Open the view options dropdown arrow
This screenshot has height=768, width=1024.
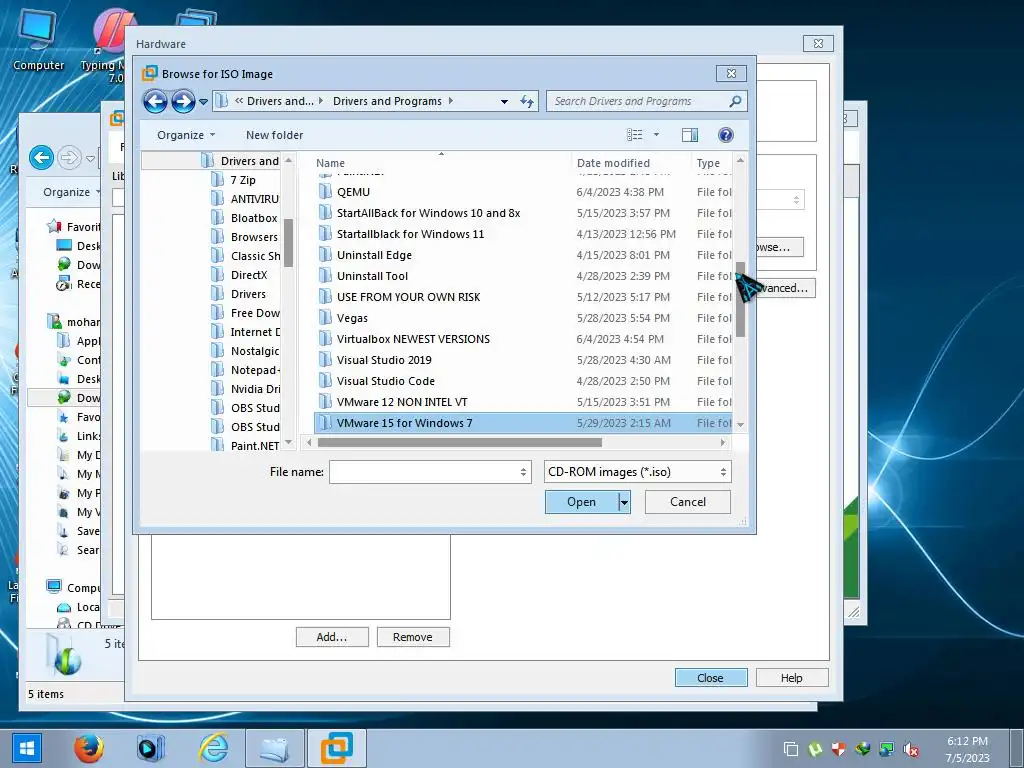(656, 135)
